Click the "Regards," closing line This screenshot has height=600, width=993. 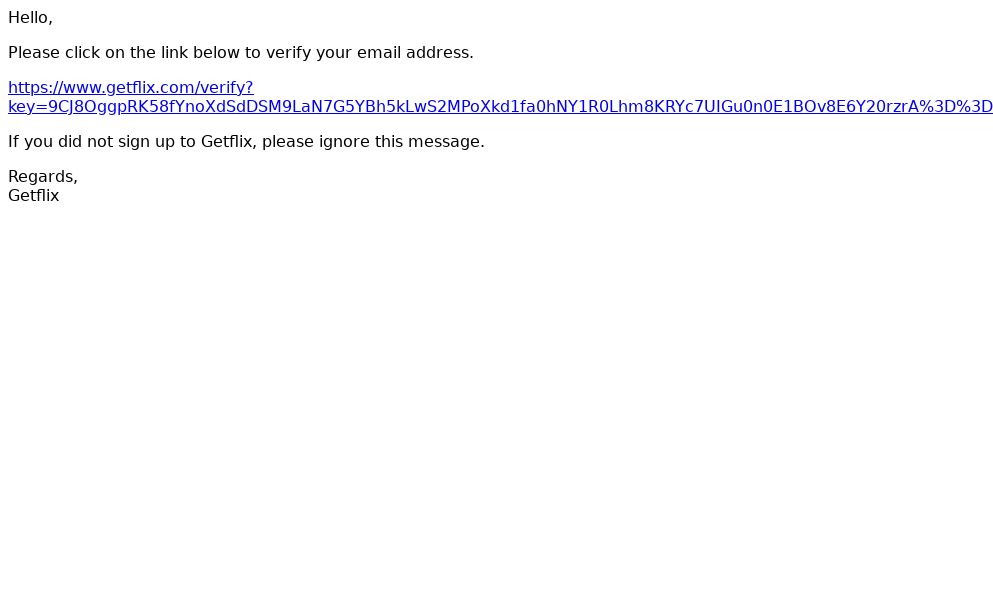click(x=43, y=176)
